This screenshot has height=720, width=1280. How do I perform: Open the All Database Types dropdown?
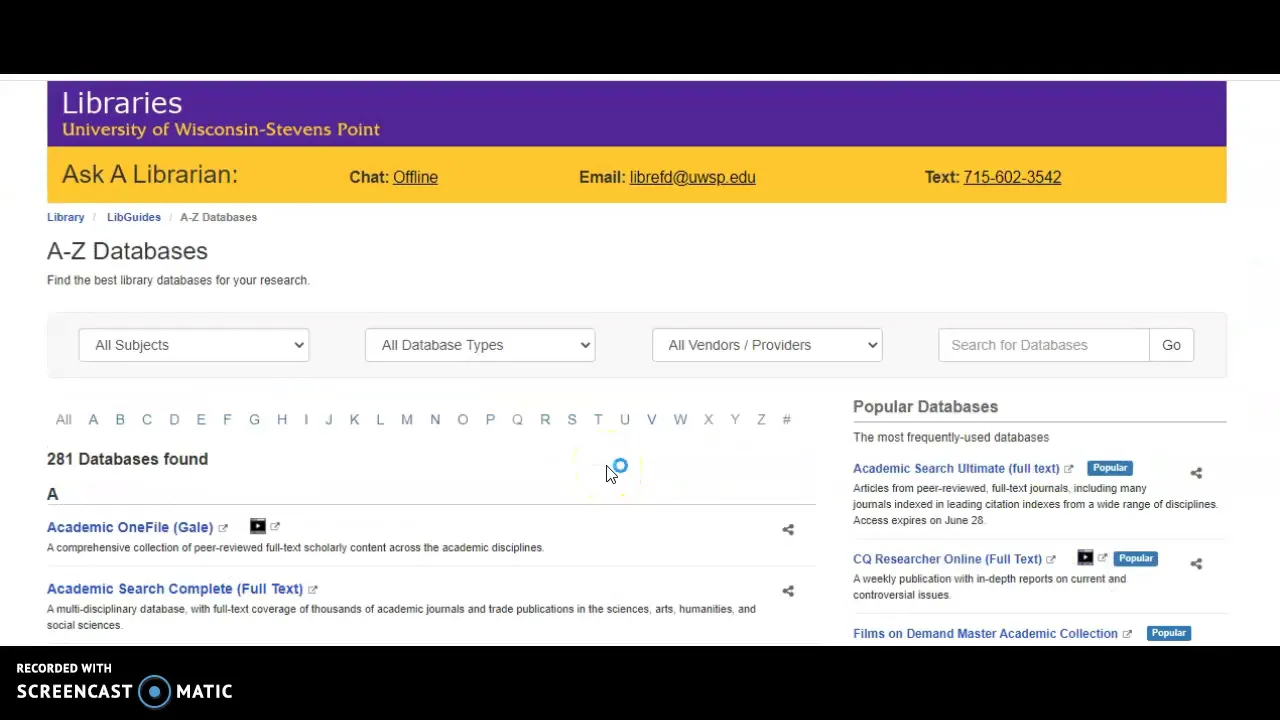(x=480, y=345)
